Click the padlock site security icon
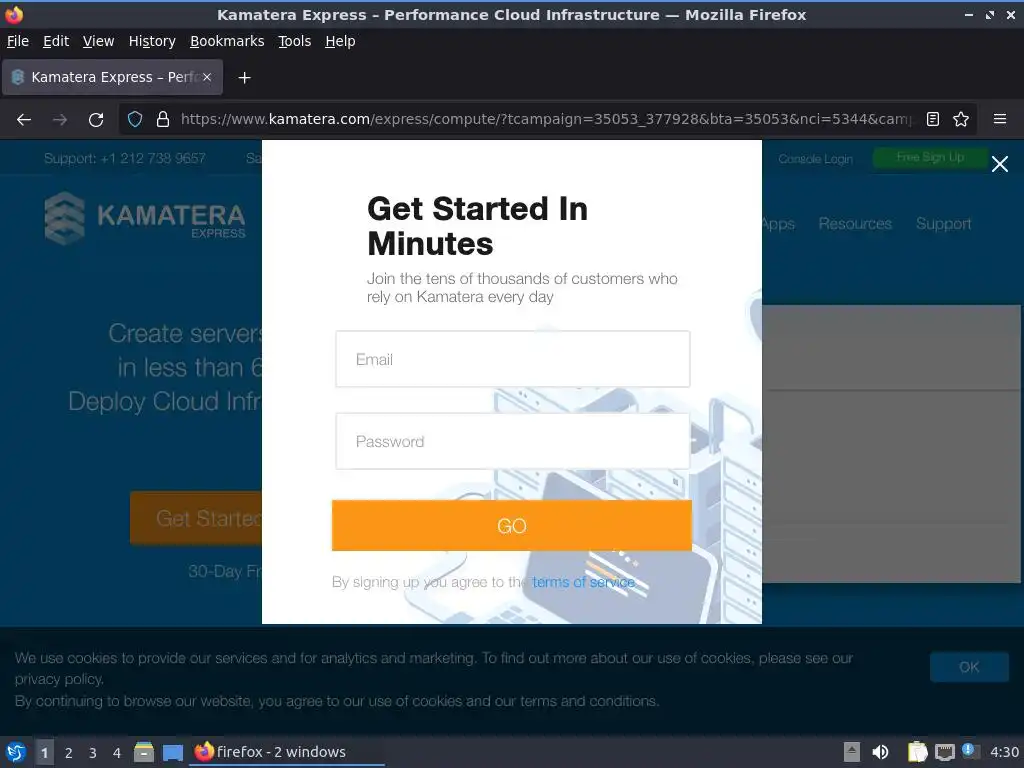This screenshot has height=768, width=1024. pos(163,120)
